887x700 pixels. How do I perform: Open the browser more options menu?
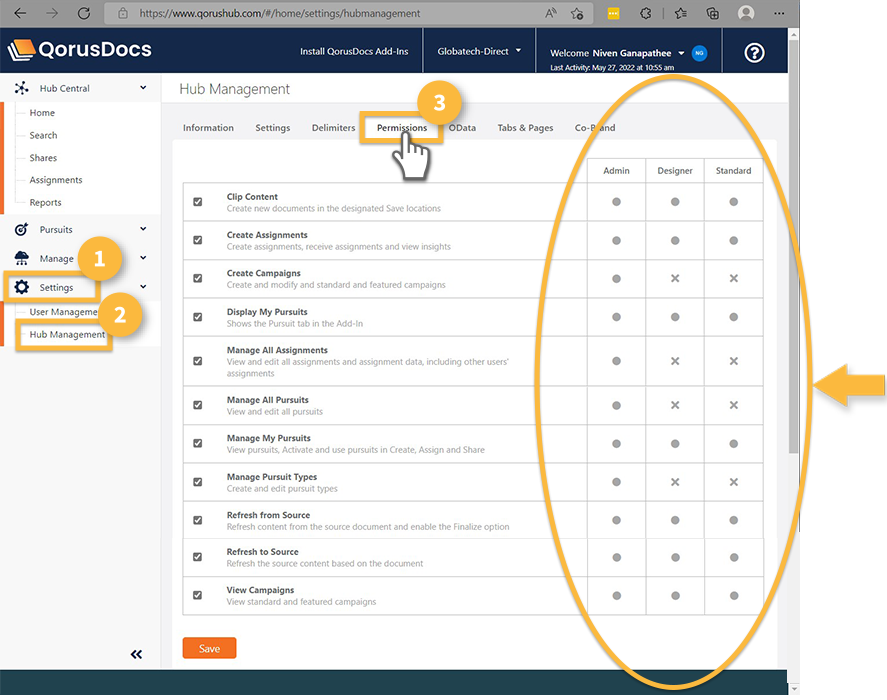click(x=779, y=13)
